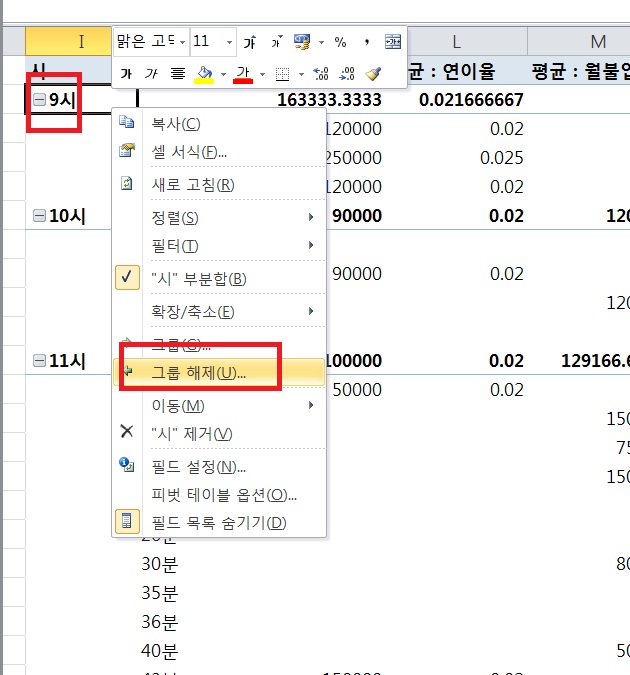
Task: Click the format painter brush icon
Action: 373,74
